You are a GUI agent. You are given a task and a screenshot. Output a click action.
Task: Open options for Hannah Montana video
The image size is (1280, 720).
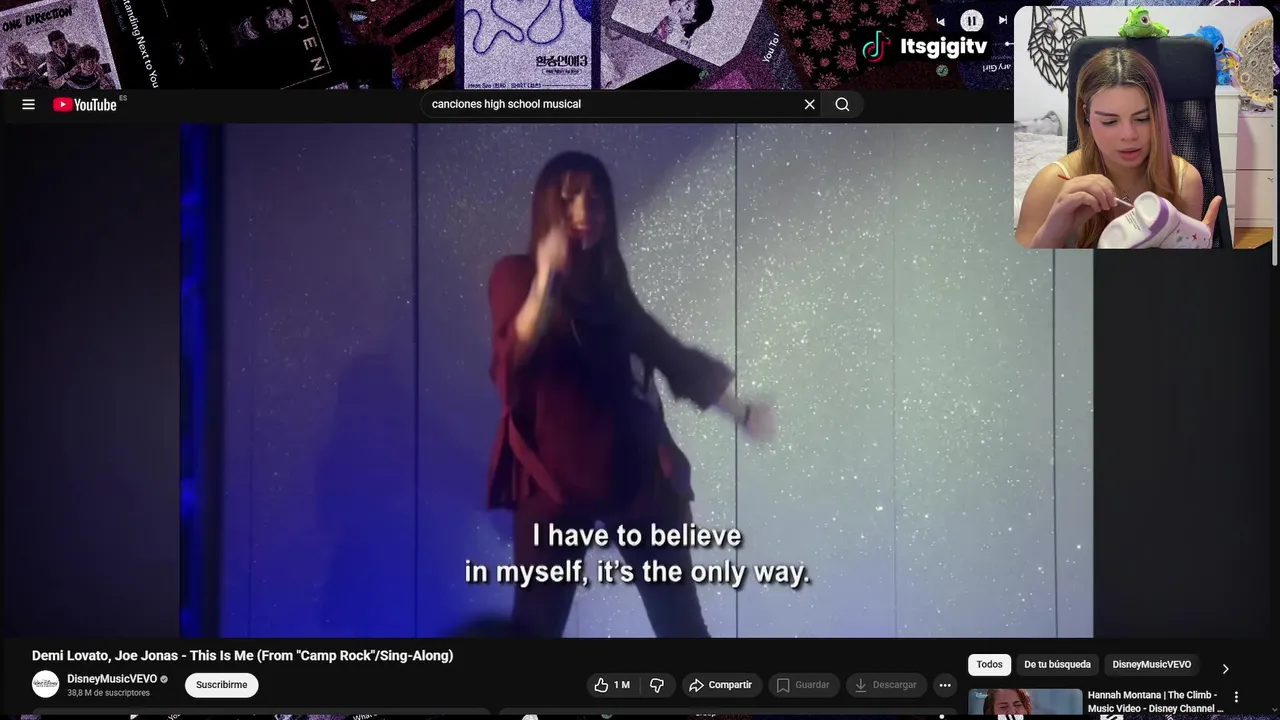pyautogui.click(x=1236, y=697)
